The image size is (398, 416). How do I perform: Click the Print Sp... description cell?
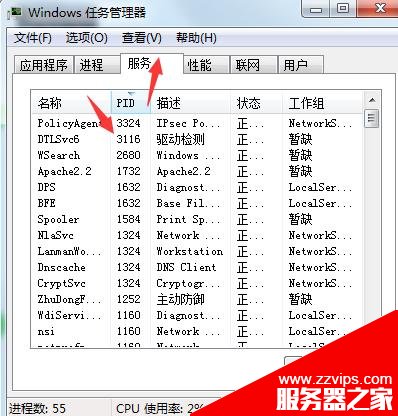point(188,219)
